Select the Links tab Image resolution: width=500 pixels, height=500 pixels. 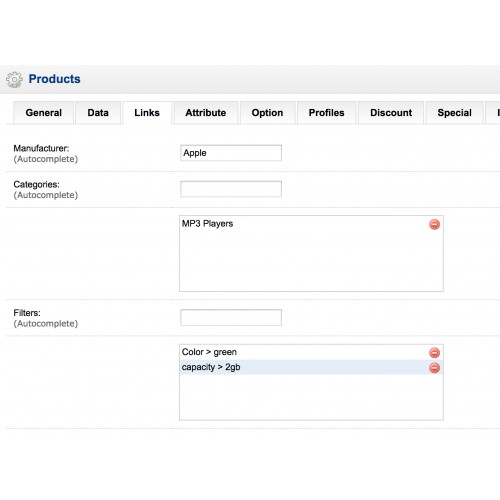pyautogui.click(x=147, y=113)
